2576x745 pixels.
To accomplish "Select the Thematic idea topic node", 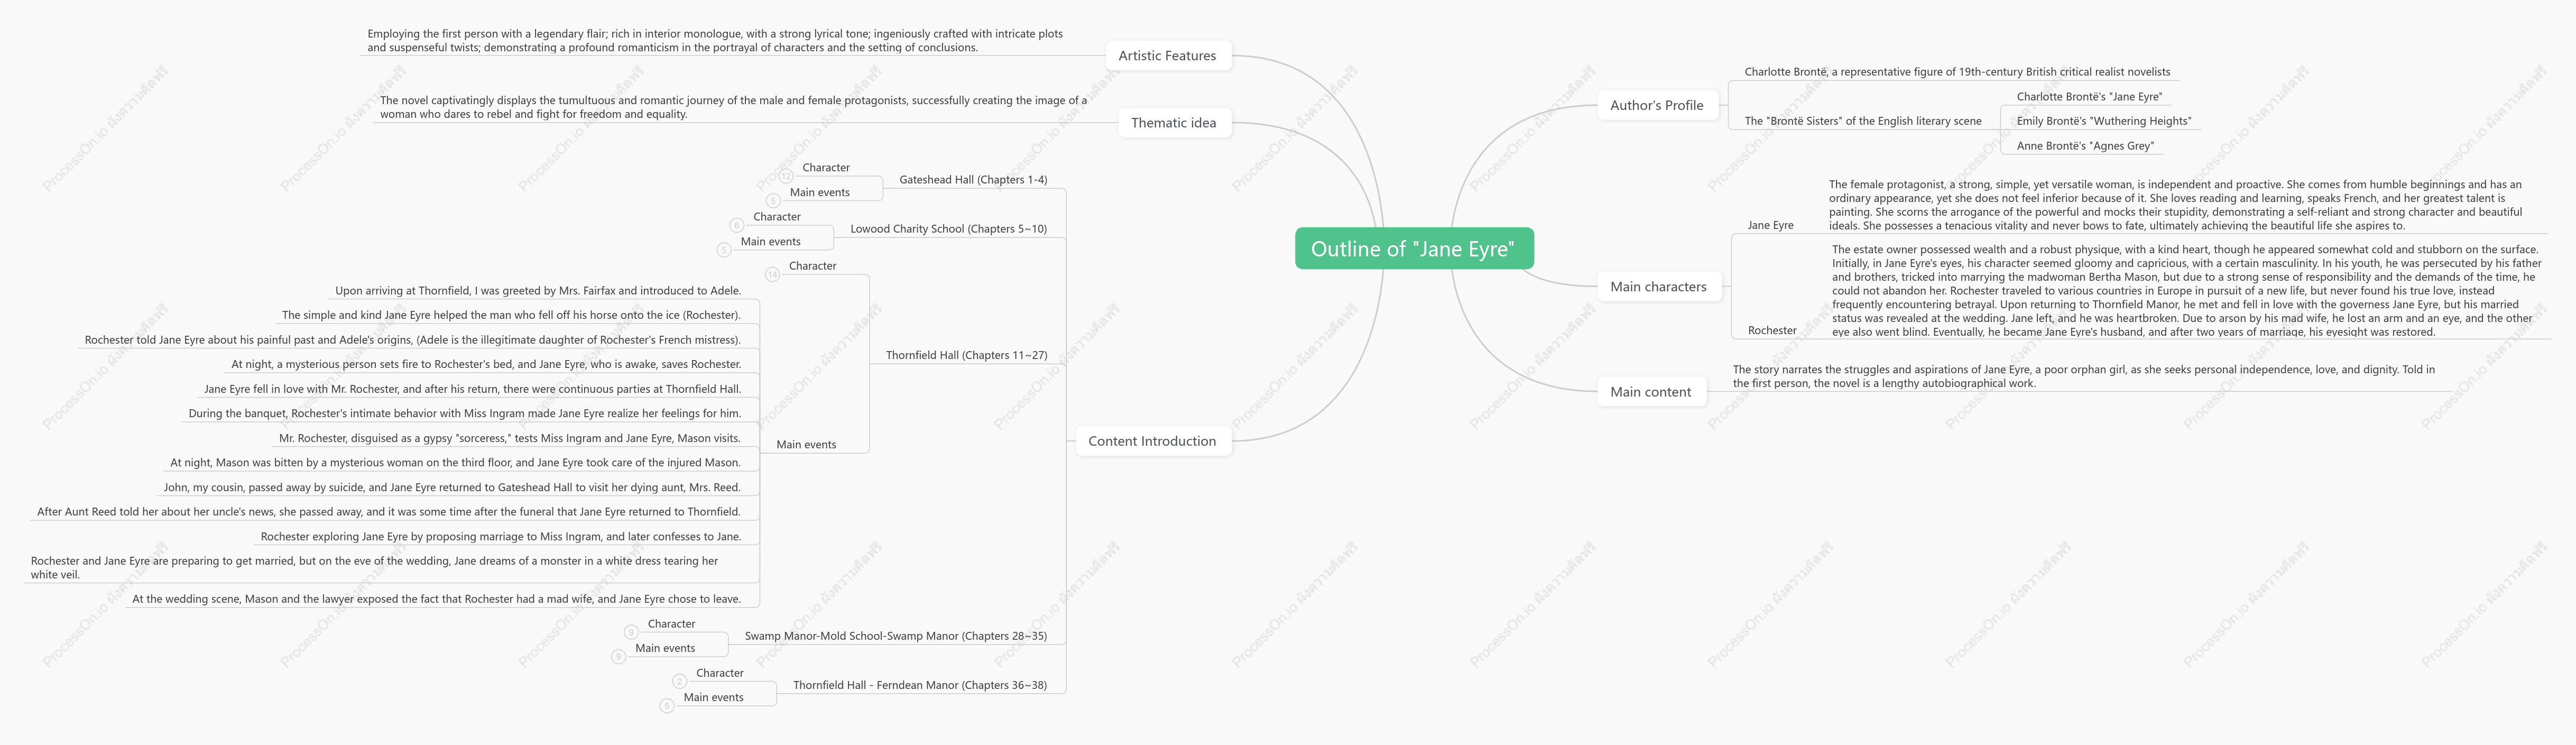I will 1174,123.
